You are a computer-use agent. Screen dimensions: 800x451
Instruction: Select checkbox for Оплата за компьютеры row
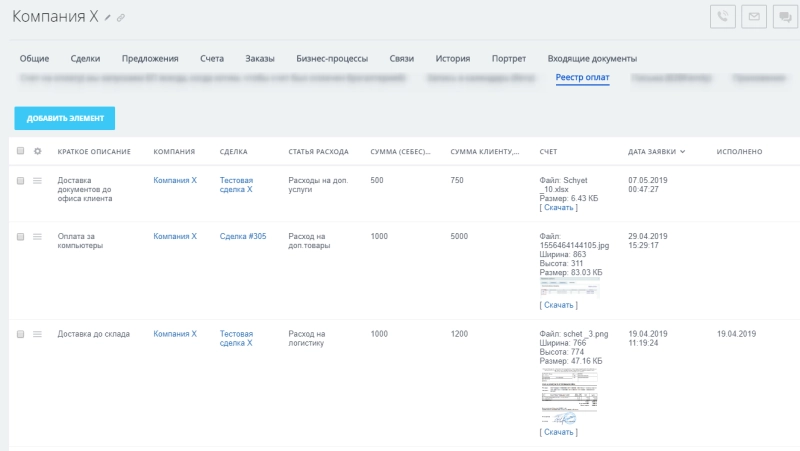[20, 237]
